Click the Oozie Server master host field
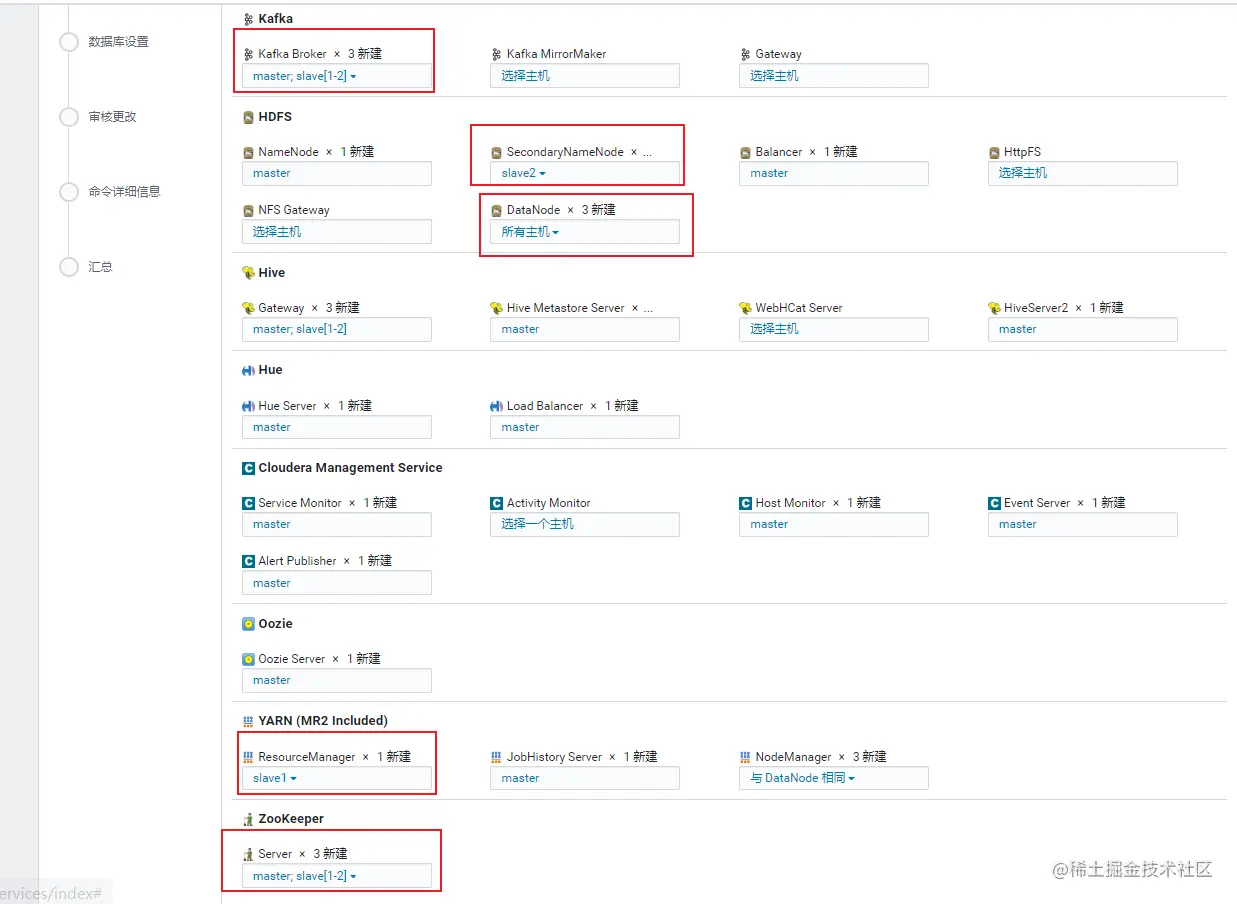This screenshot has height=904, width=1237. 337,680
